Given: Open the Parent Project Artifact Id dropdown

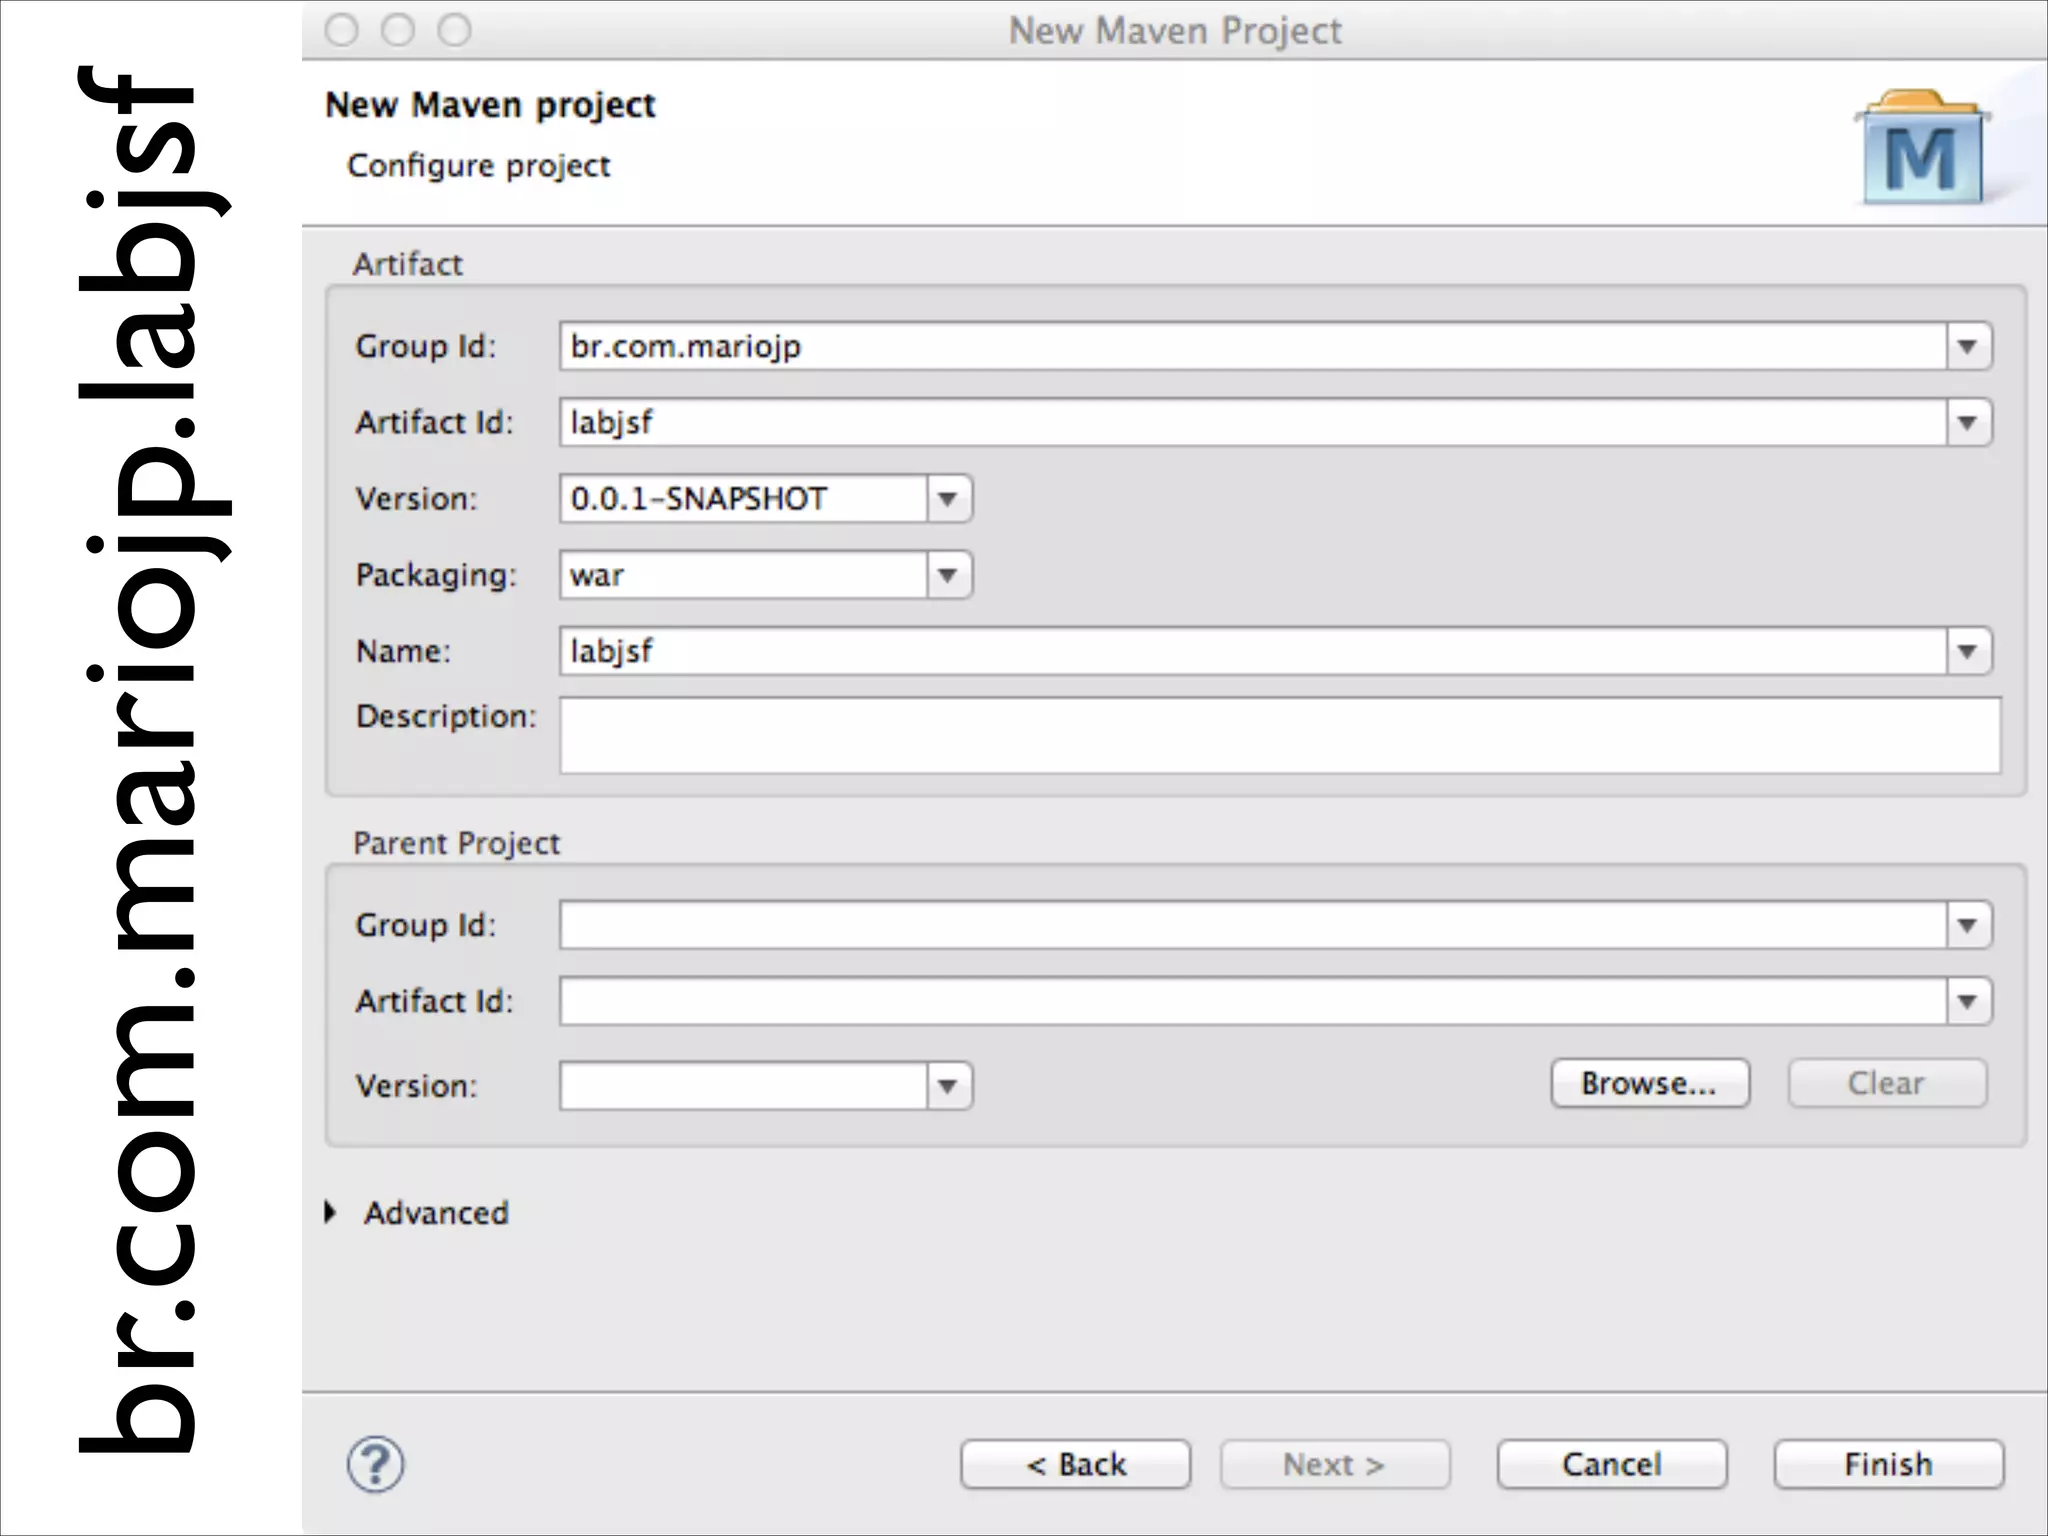Looking at the screenshot, I should tap(1967, 1002).
